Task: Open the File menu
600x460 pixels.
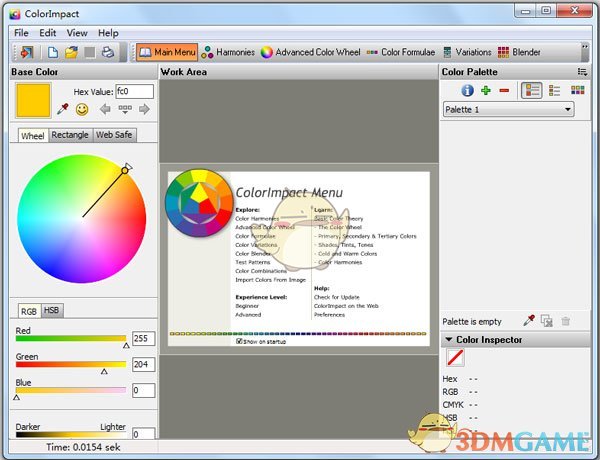Action: click(21, 33)
